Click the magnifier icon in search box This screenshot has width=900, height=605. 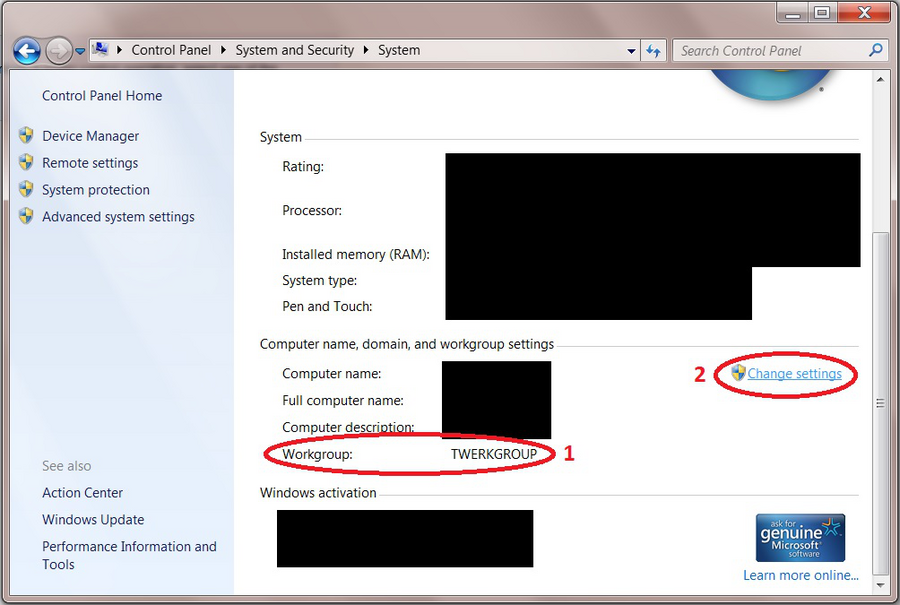[876, 50]
